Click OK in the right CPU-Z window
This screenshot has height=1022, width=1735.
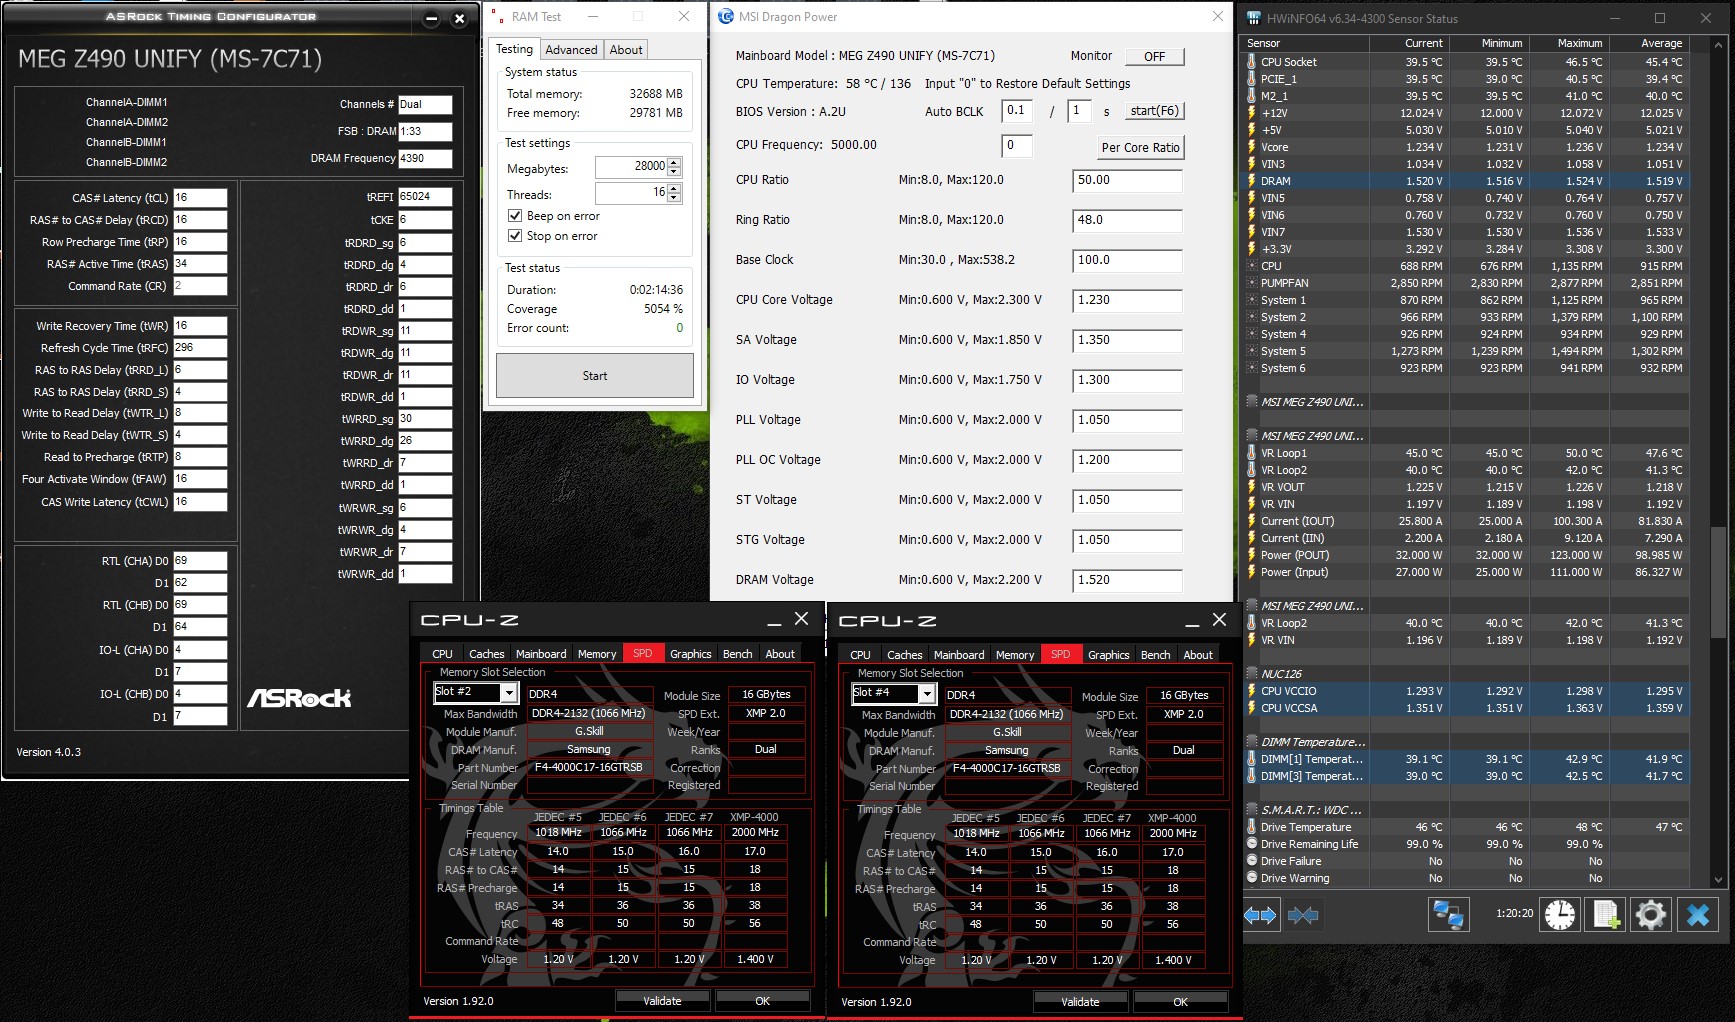click(1181, 1002)
